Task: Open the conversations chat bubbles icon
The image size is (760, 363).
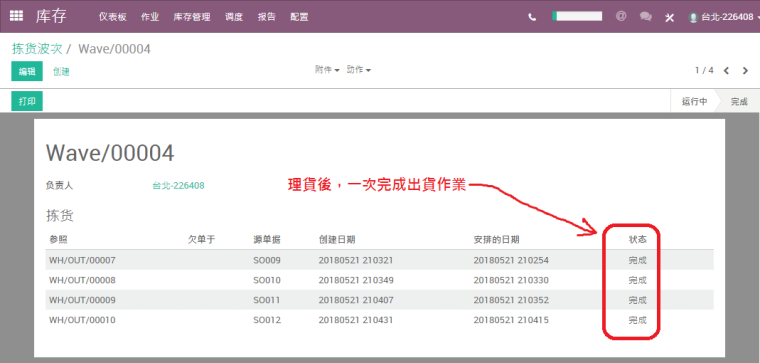Action: click(645, 16)
